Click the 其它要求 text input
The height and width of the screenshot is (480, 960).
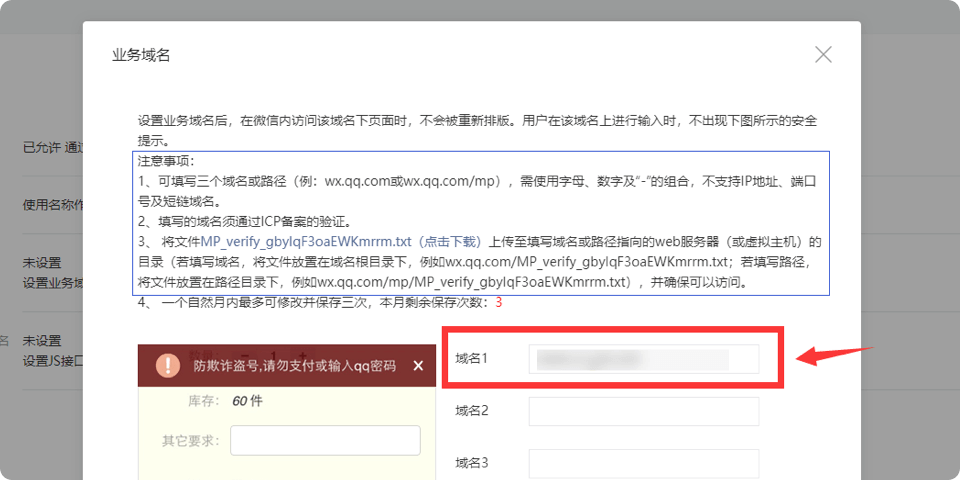pos(325,440)
